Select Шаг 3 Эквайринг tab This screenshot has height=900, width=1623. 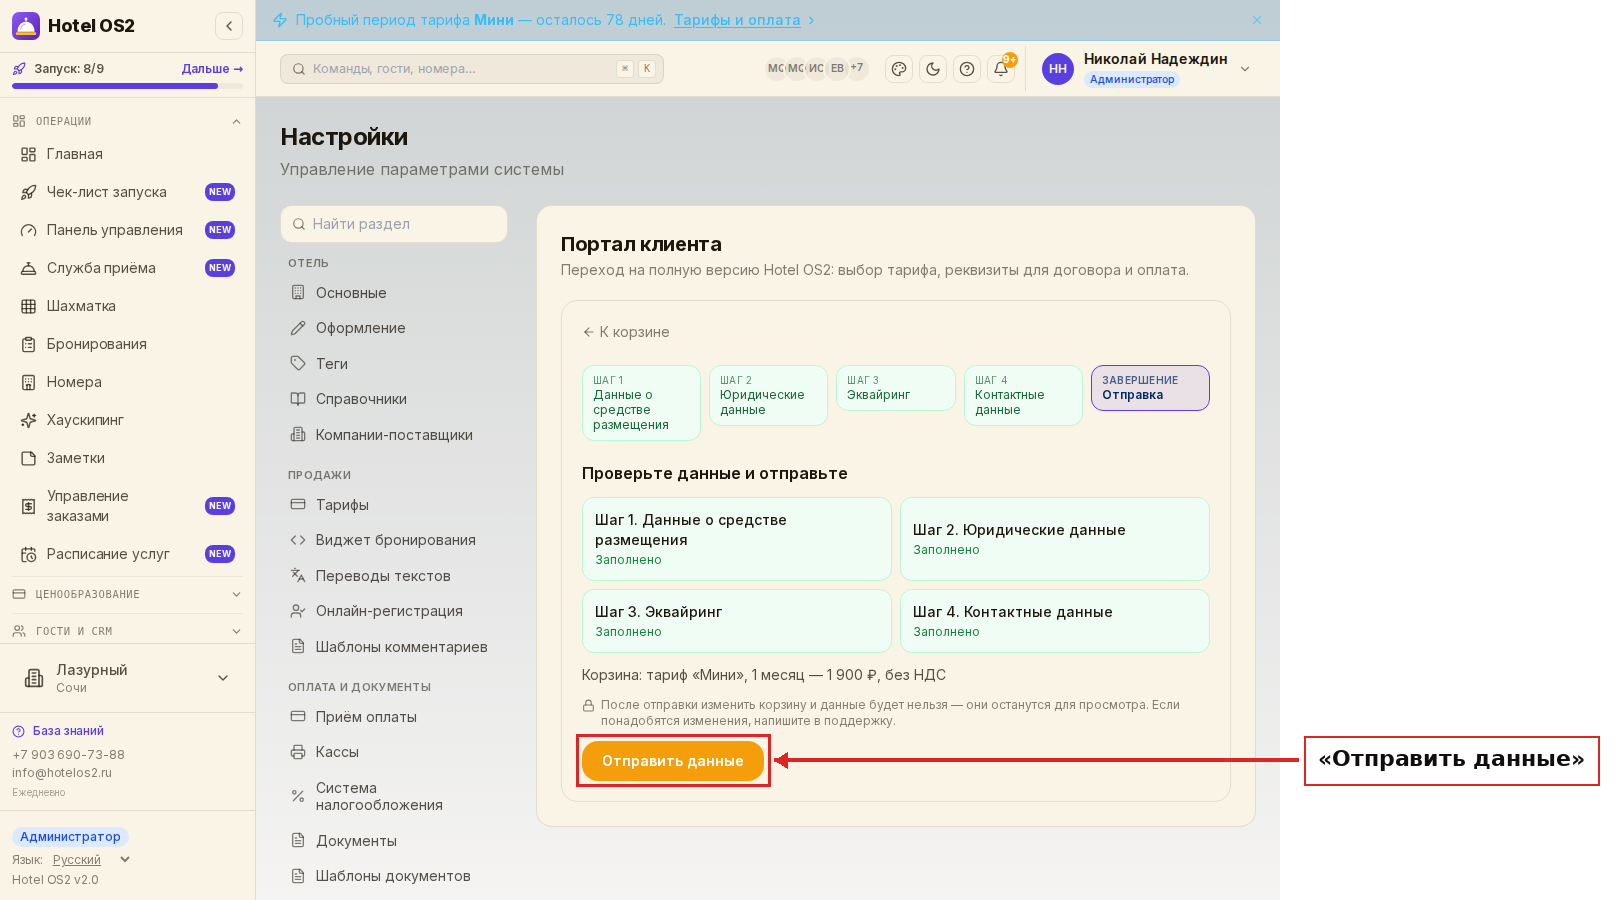[x=895, y=388]
